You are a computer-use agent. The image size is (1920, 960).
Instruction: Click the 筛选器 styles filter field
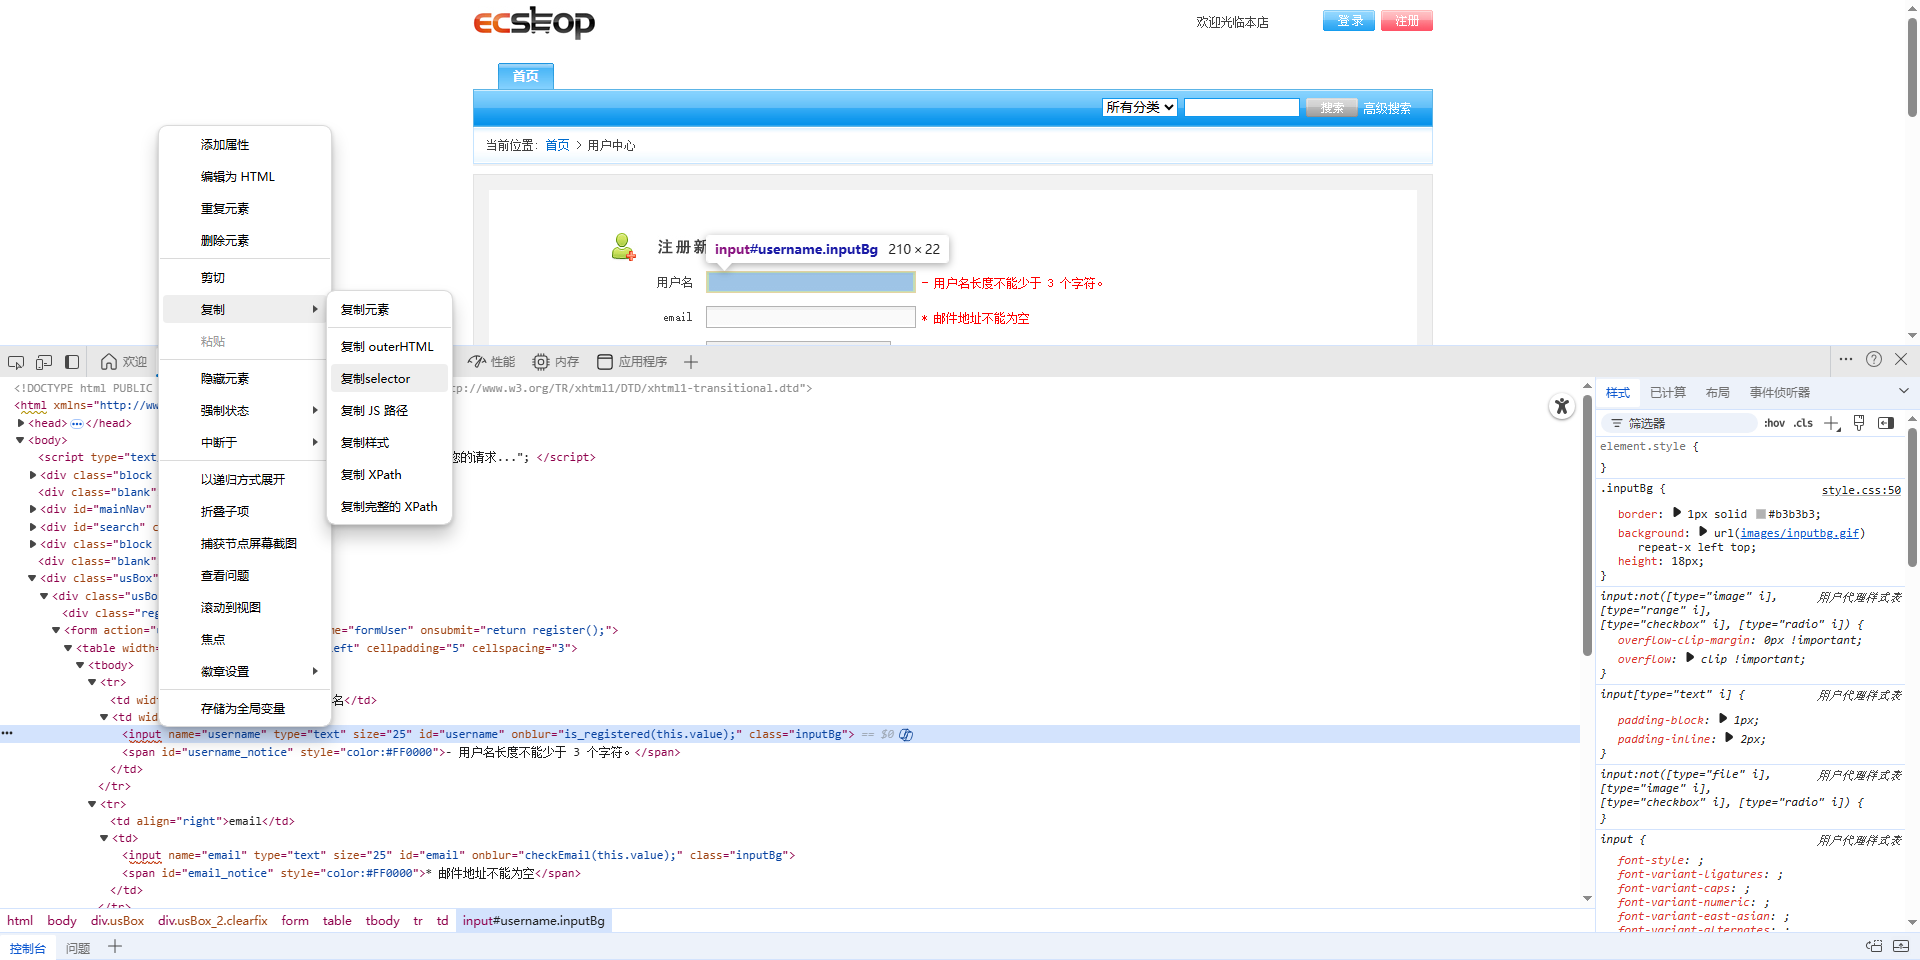(x=1680, y=423)
